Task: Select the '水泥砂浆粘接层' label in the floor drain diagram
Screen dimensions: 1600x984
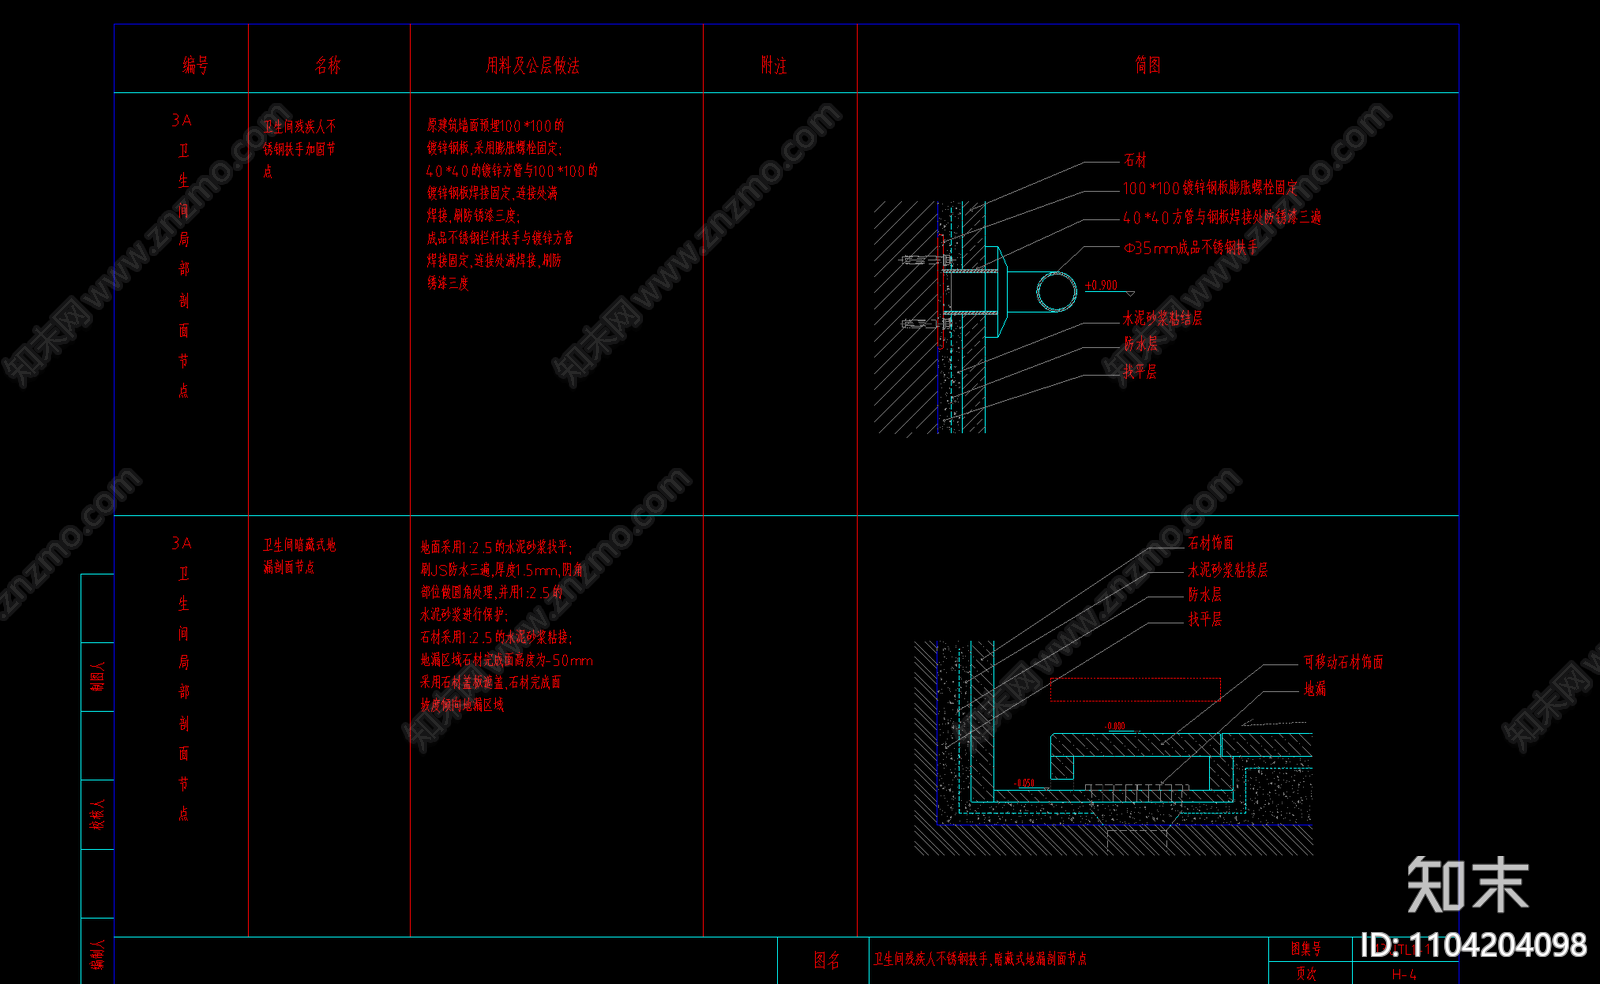Action: tap(1228, 570)
